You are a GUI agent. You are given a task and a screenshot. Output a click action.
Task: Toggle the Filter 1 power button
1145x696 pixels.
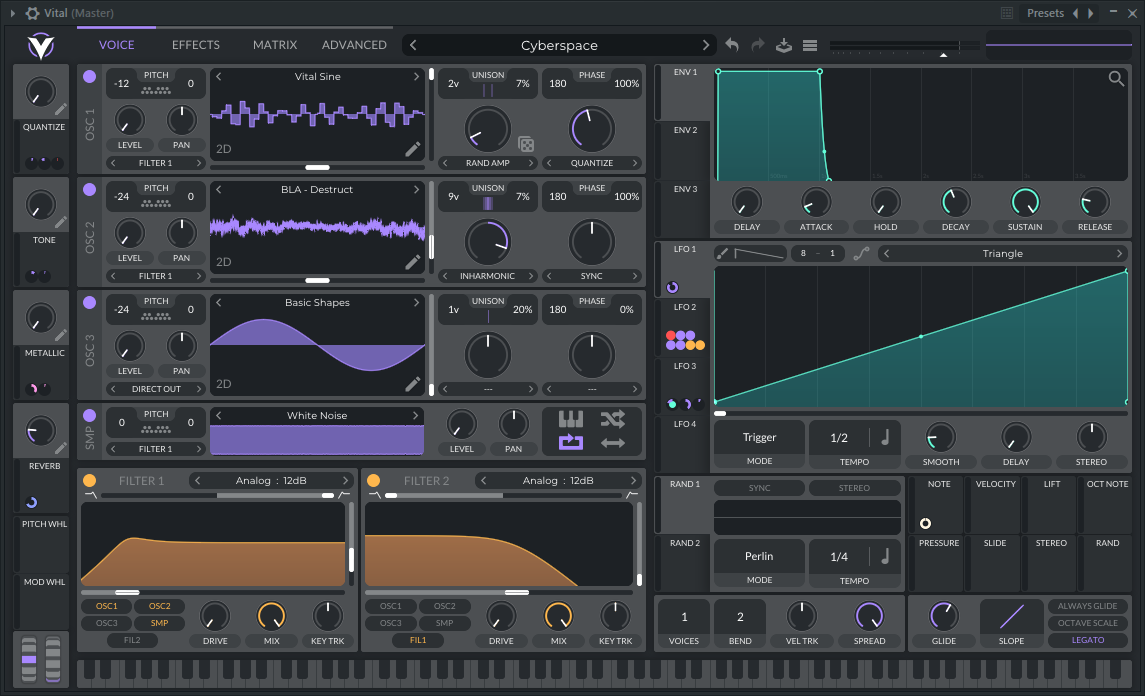[x=90, y=480]
